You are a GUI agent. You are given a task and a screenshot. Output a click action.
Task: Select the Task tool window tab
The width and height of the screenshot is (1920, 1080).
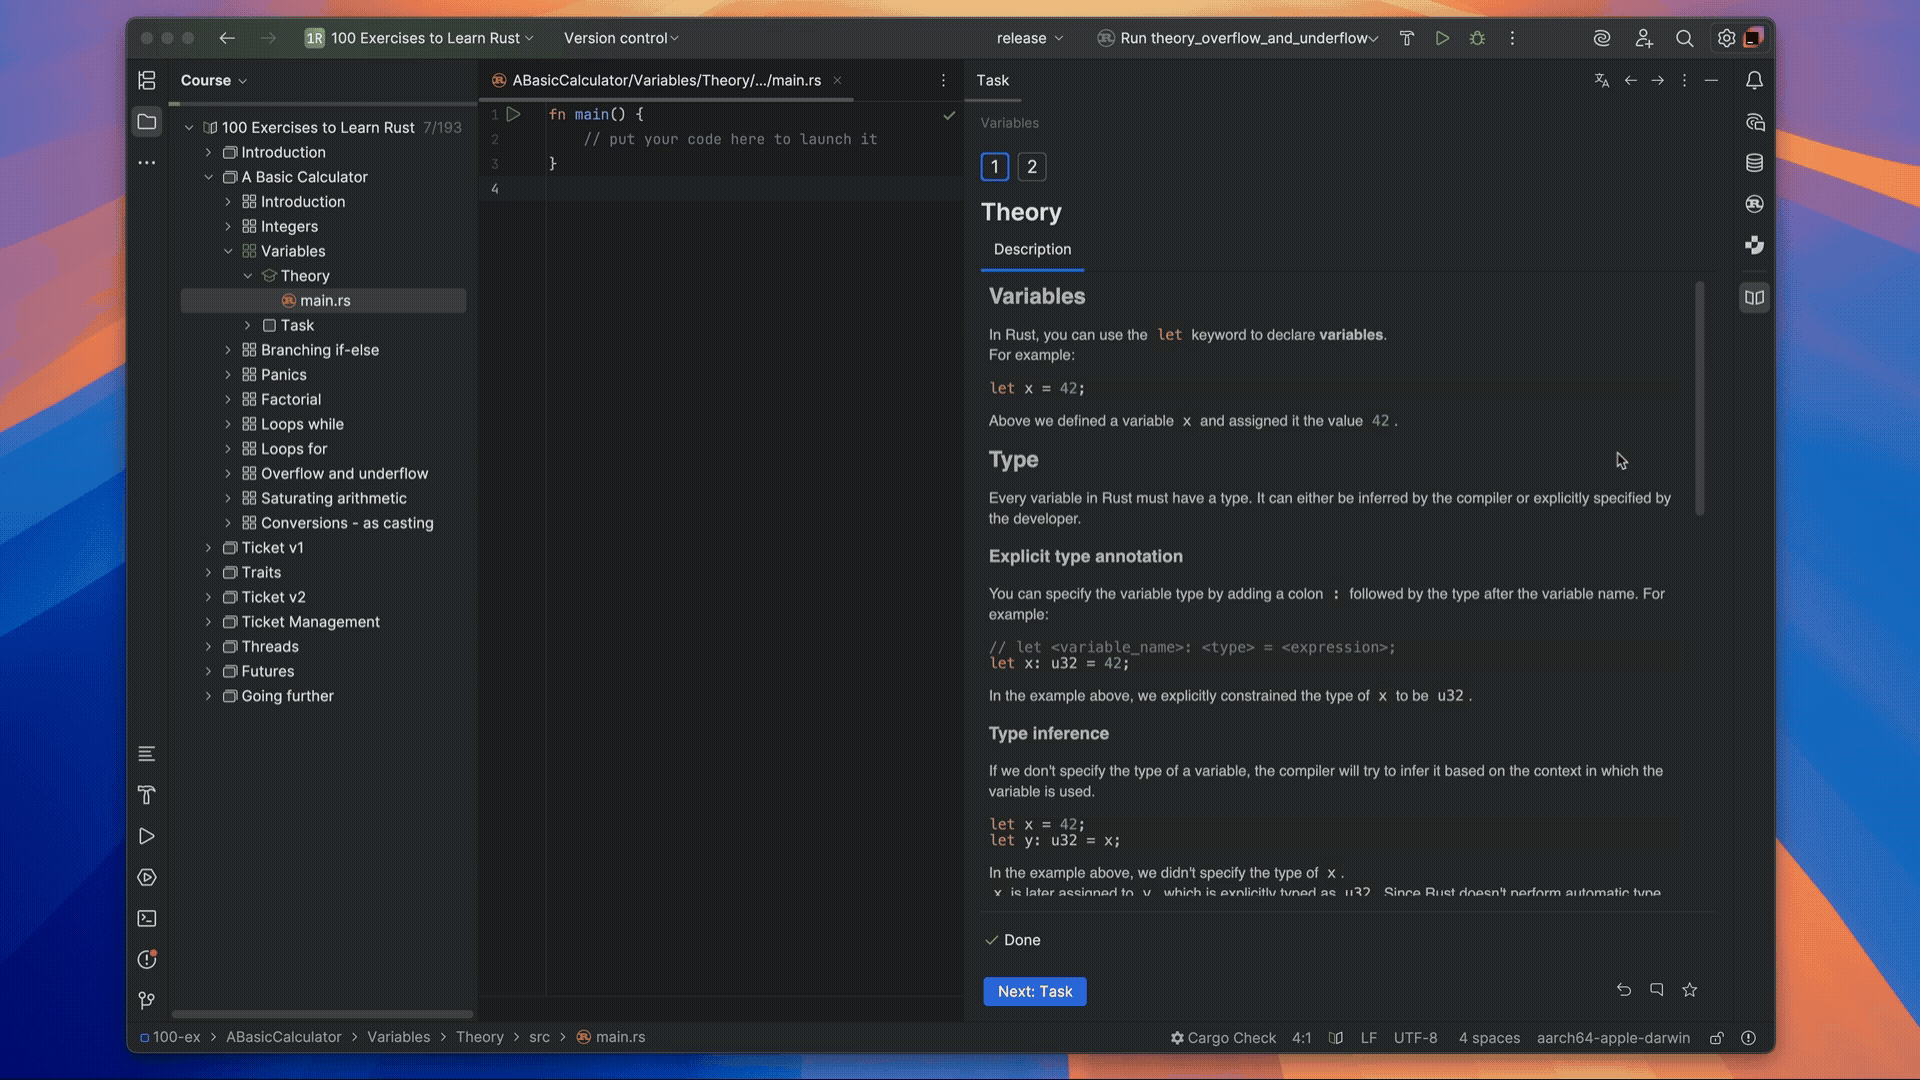(x=992, y=80)
